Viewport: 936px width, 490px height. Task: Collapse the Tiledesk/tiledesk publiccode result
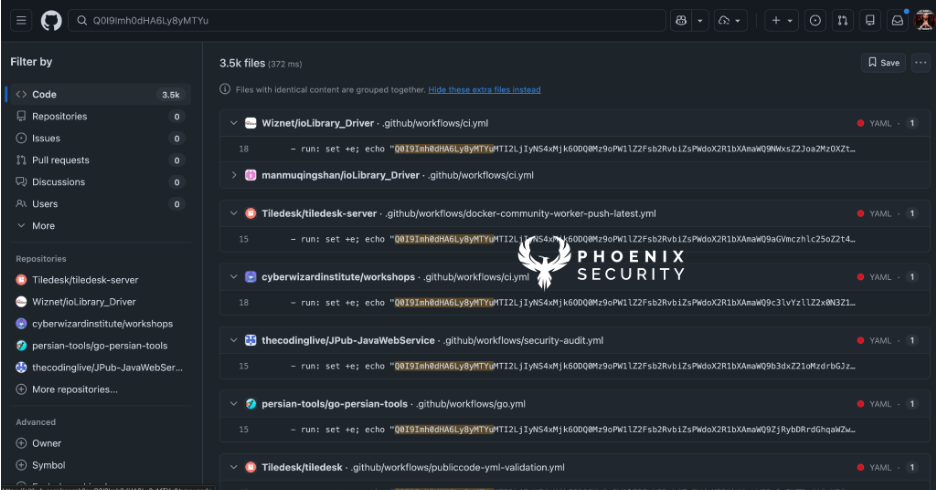point(233,467)
